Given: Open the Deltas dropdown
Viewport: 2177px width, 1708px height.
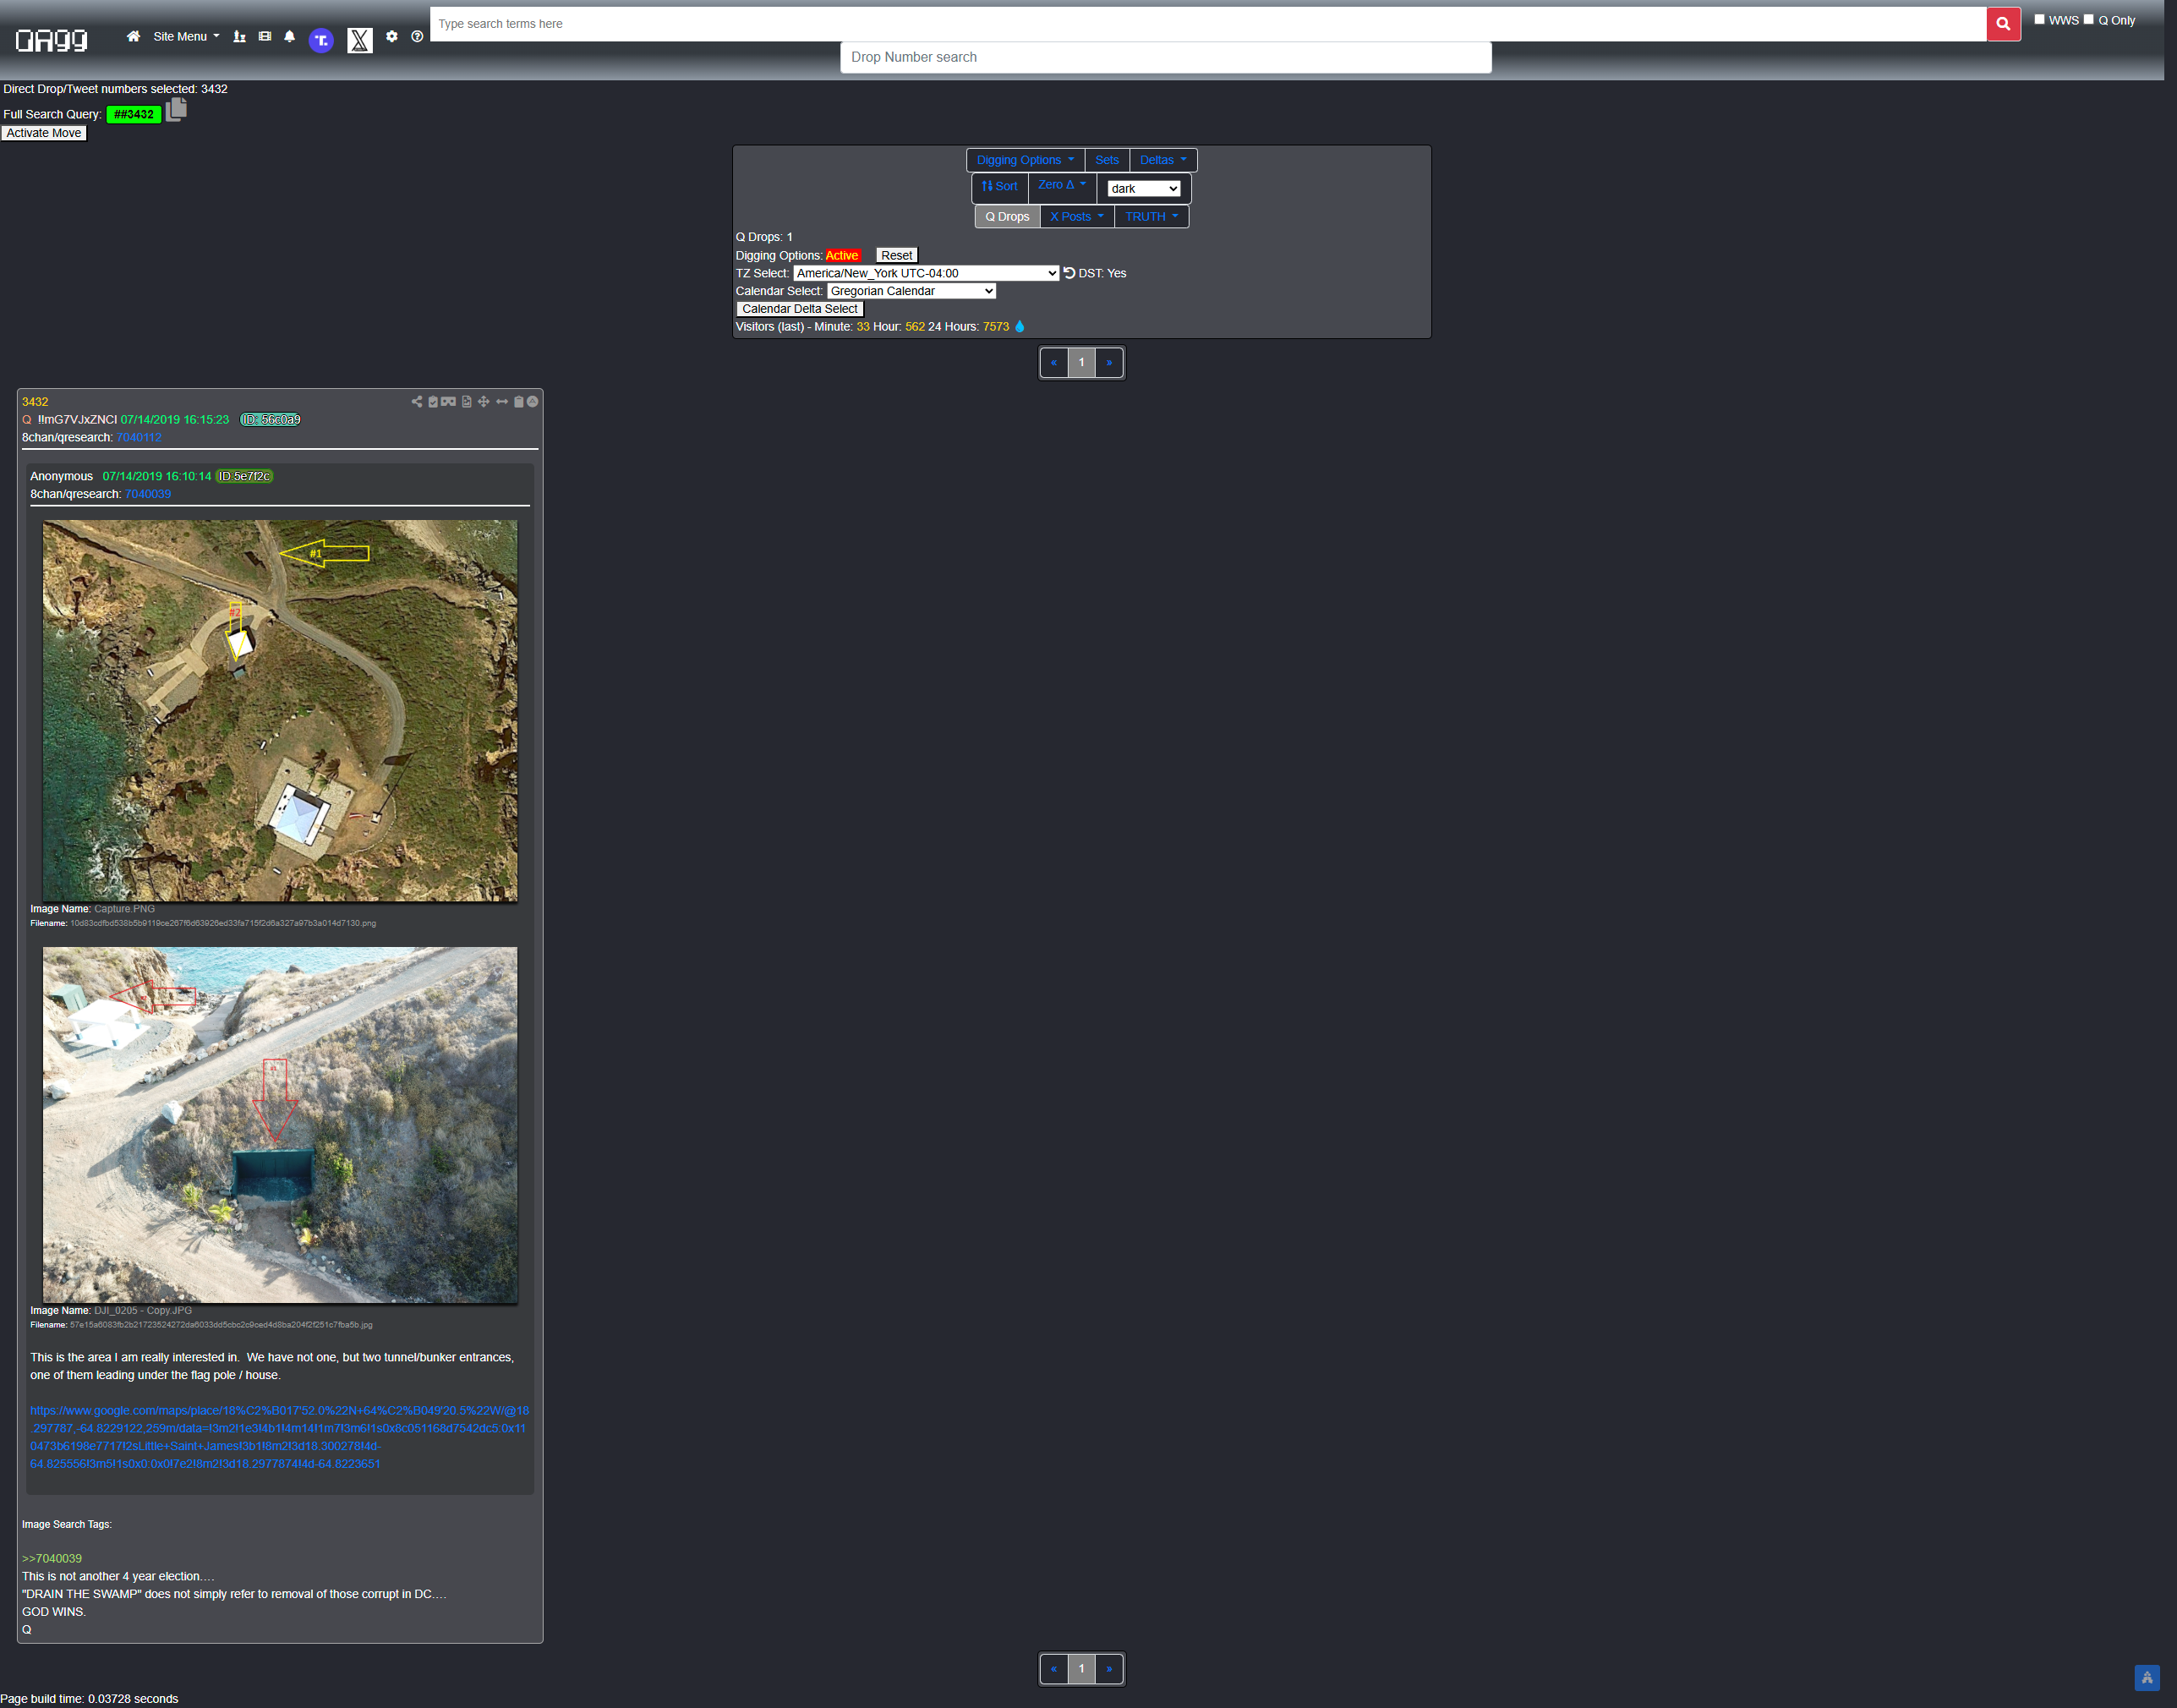Looking at the screenshot, I should (x=1163, y=160).
